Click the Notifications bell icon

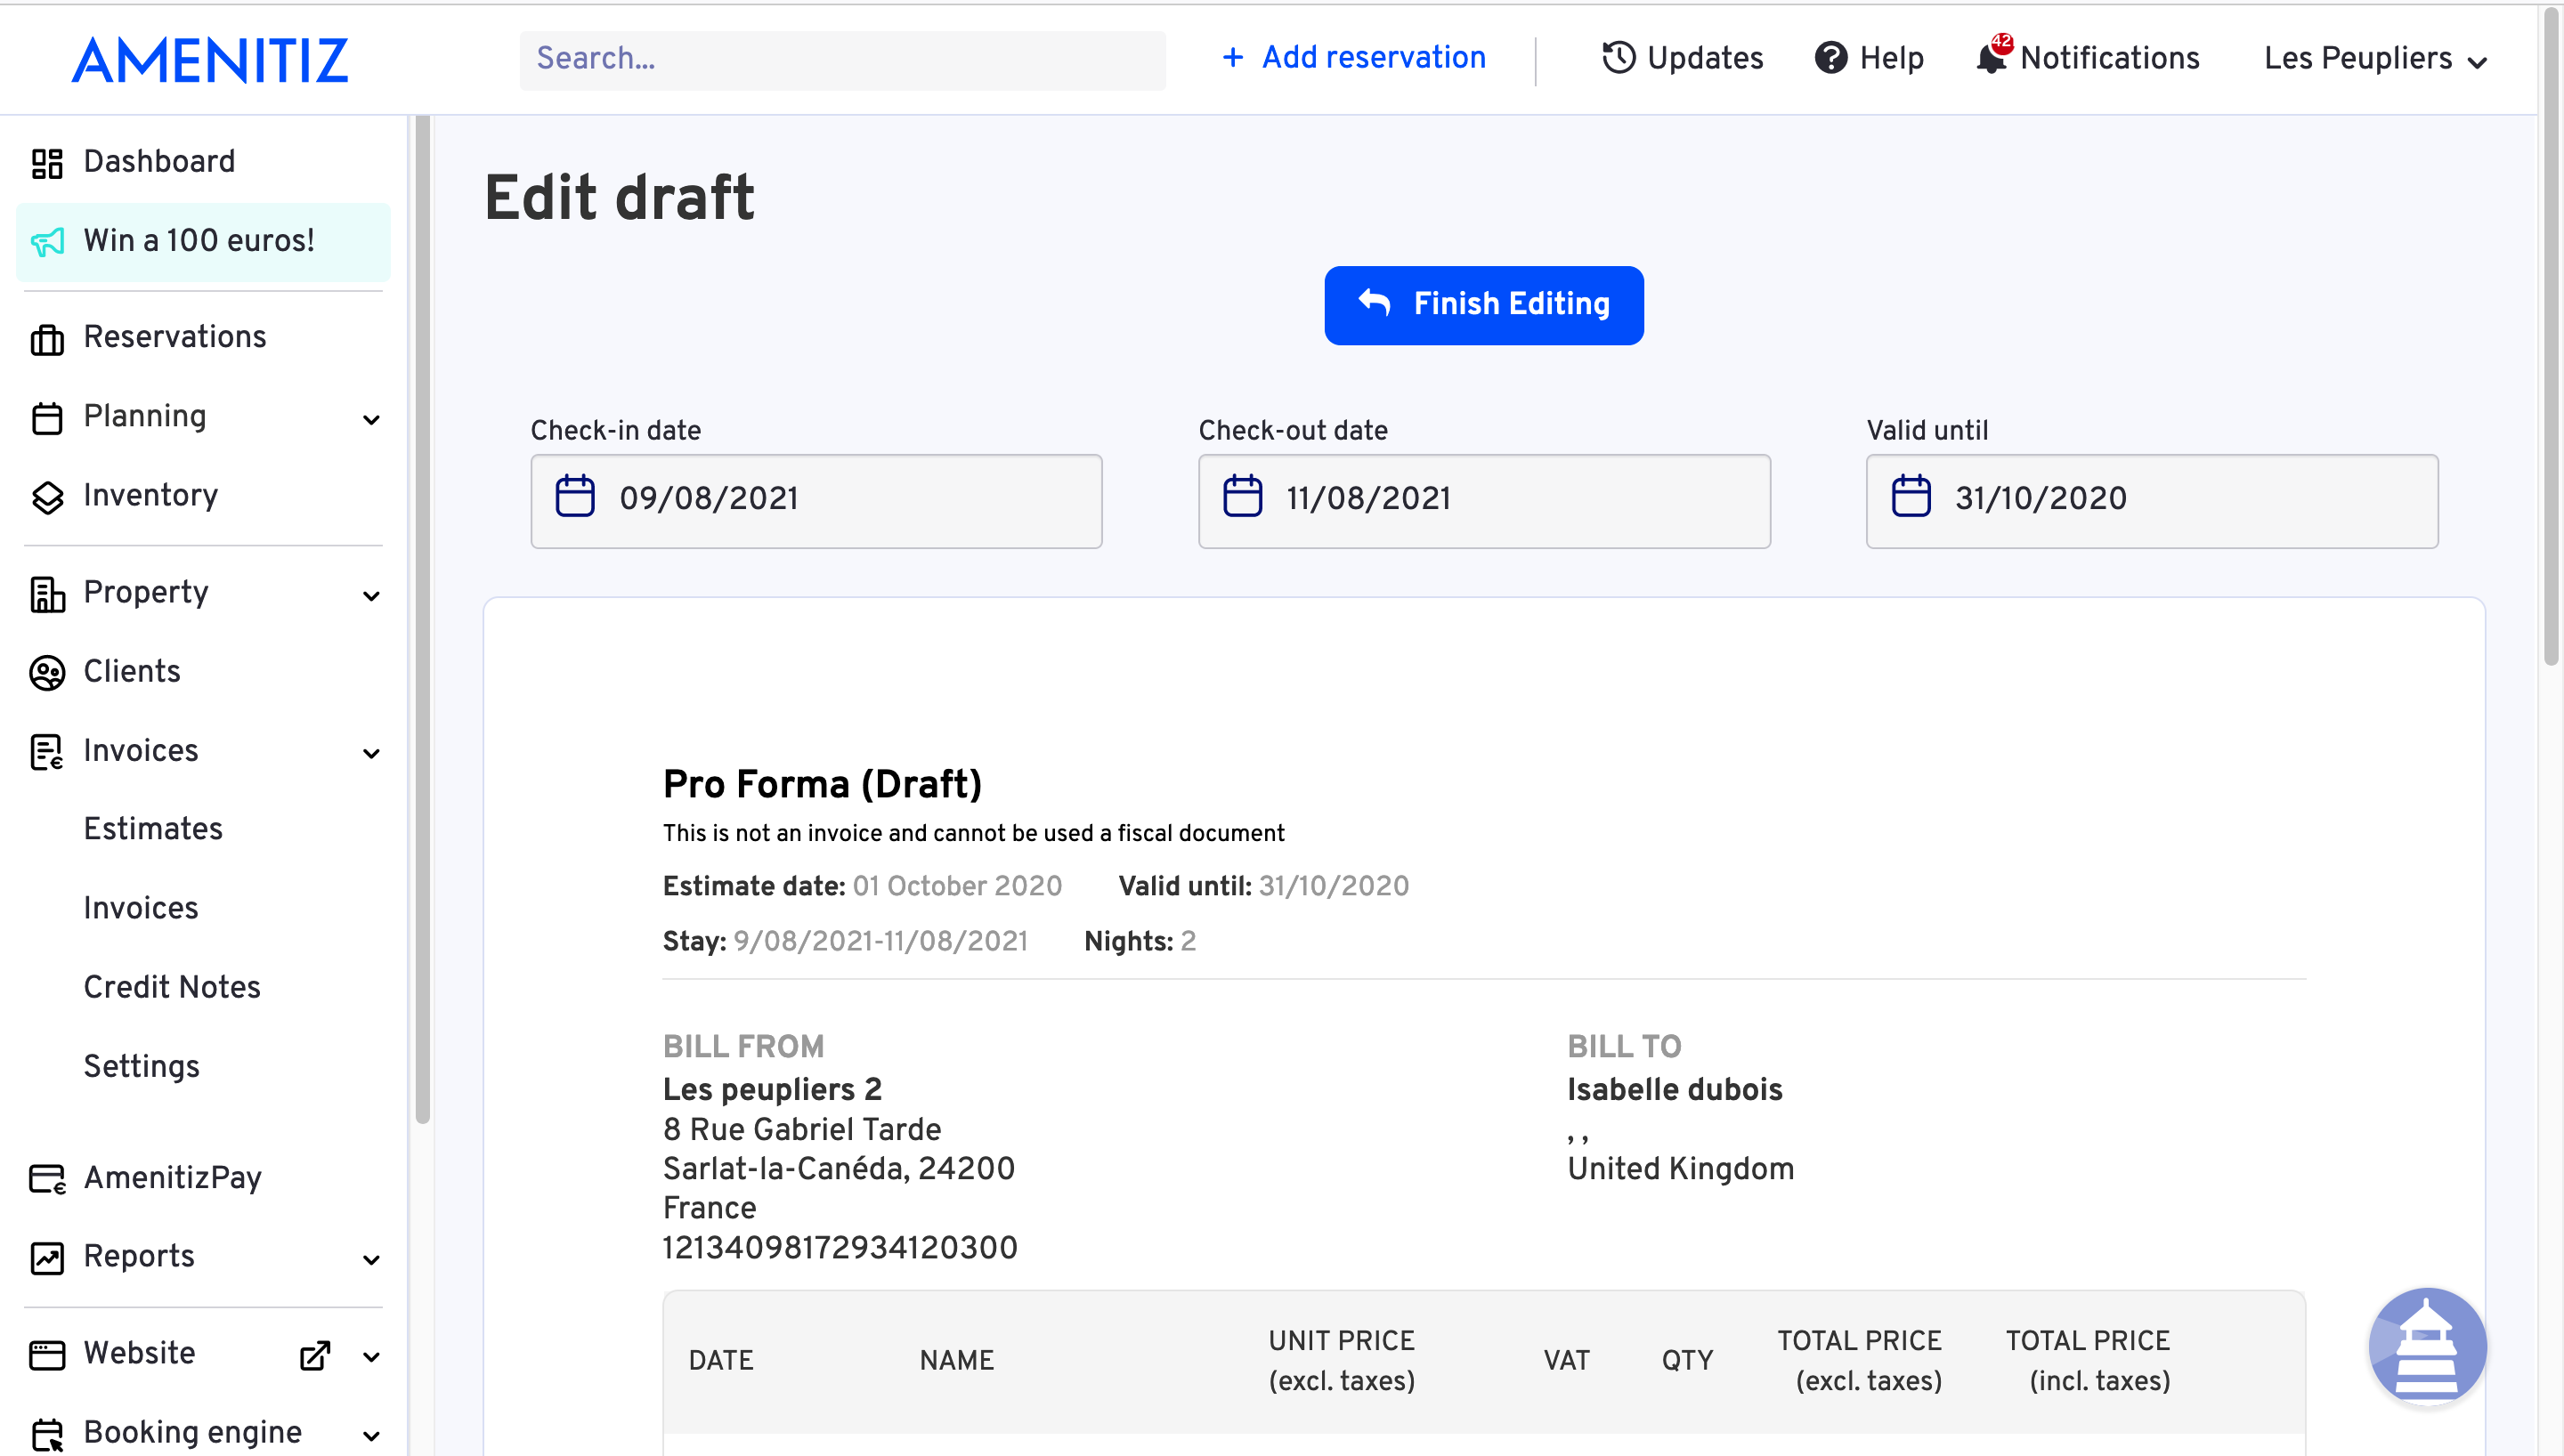1991,58
